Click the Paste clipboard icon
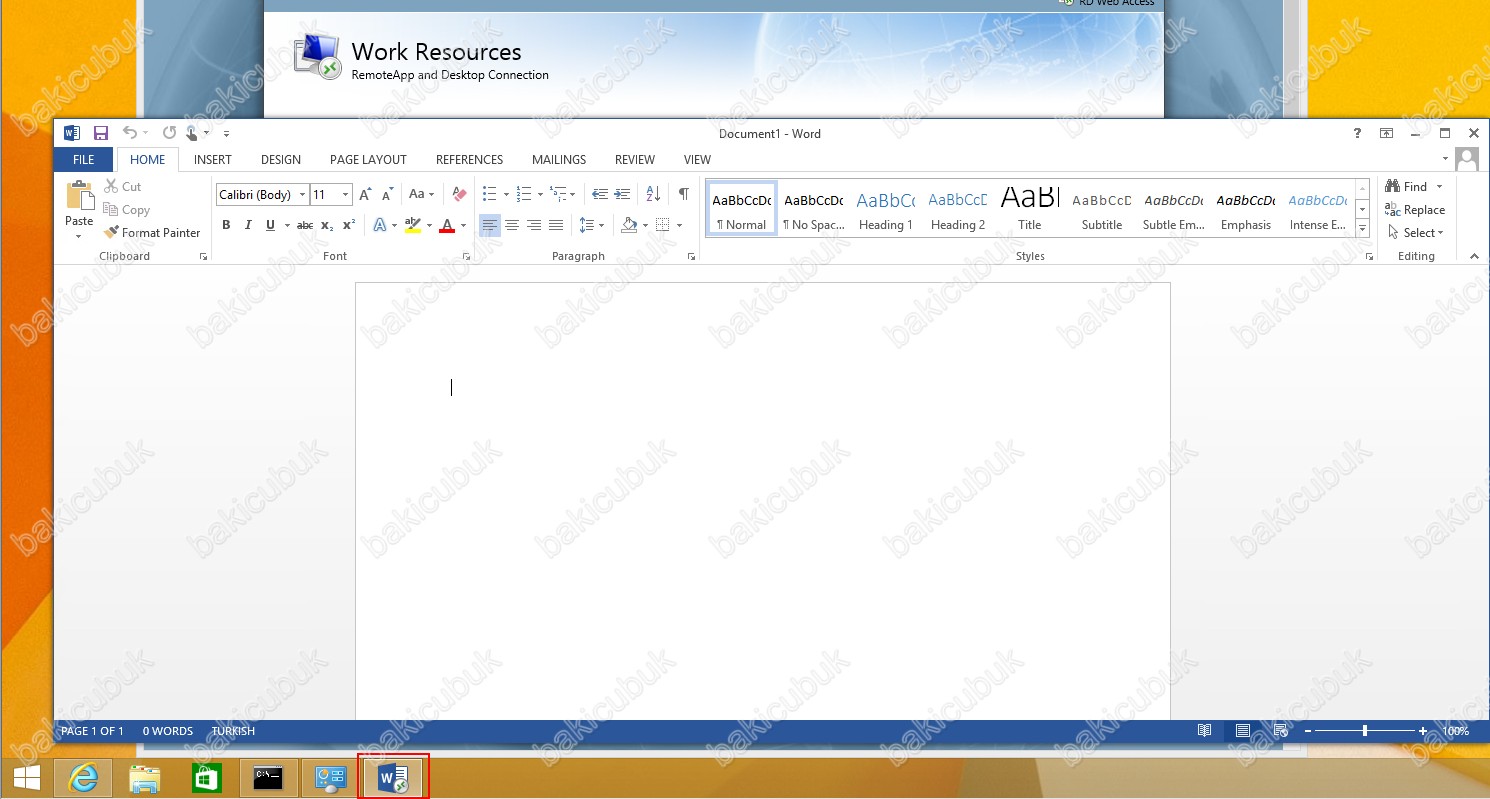This screenshot has width=1490, height=799. 79,196
